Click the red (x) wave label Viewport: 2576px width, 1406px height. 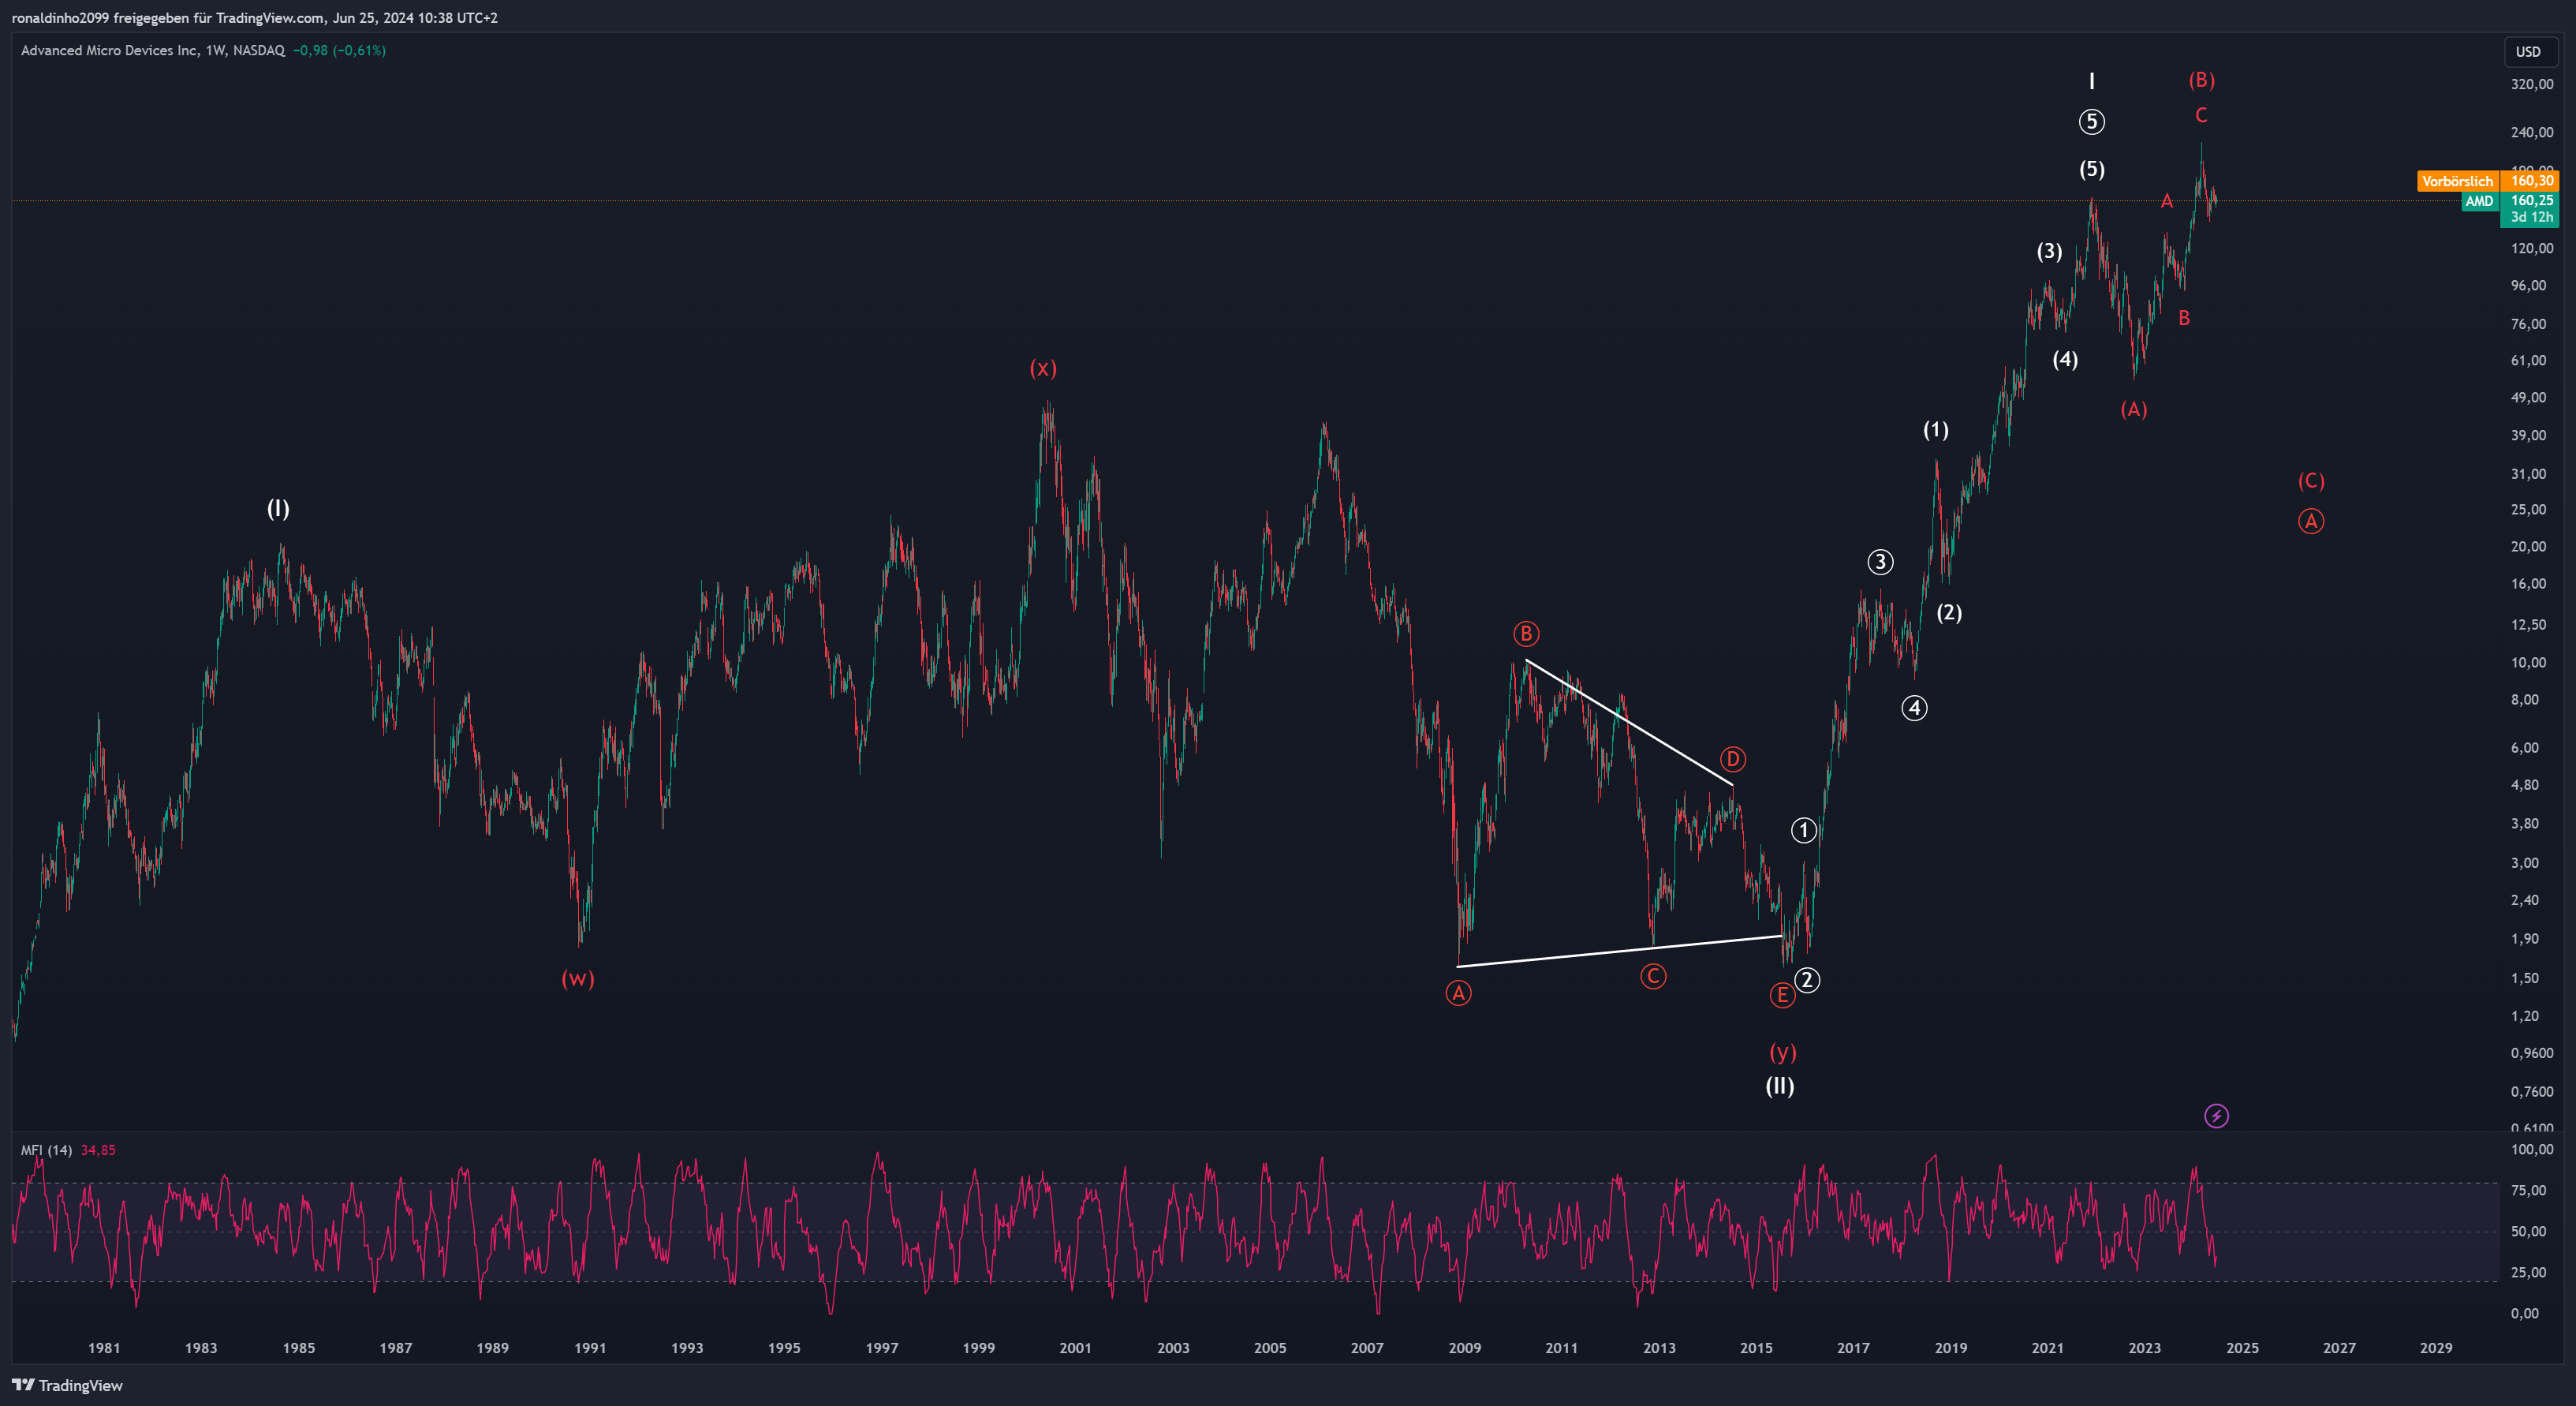coord(1043,368)
